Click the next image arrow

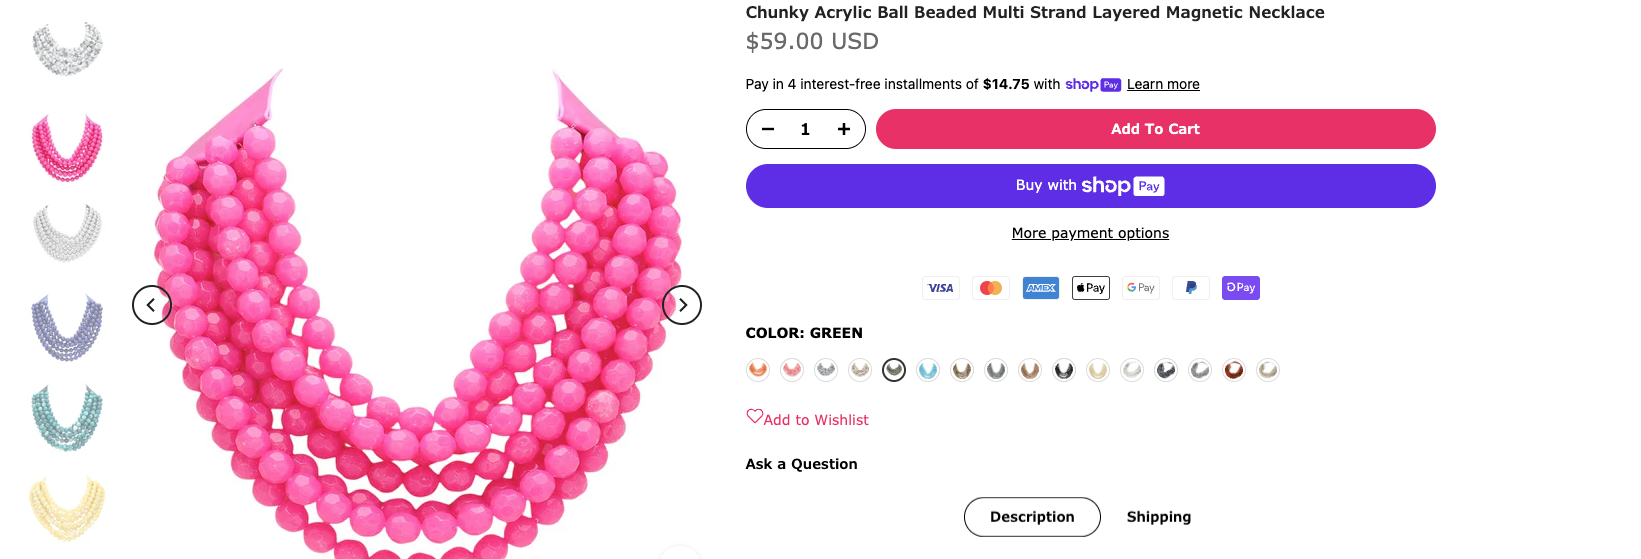click(x=682, y=305)
